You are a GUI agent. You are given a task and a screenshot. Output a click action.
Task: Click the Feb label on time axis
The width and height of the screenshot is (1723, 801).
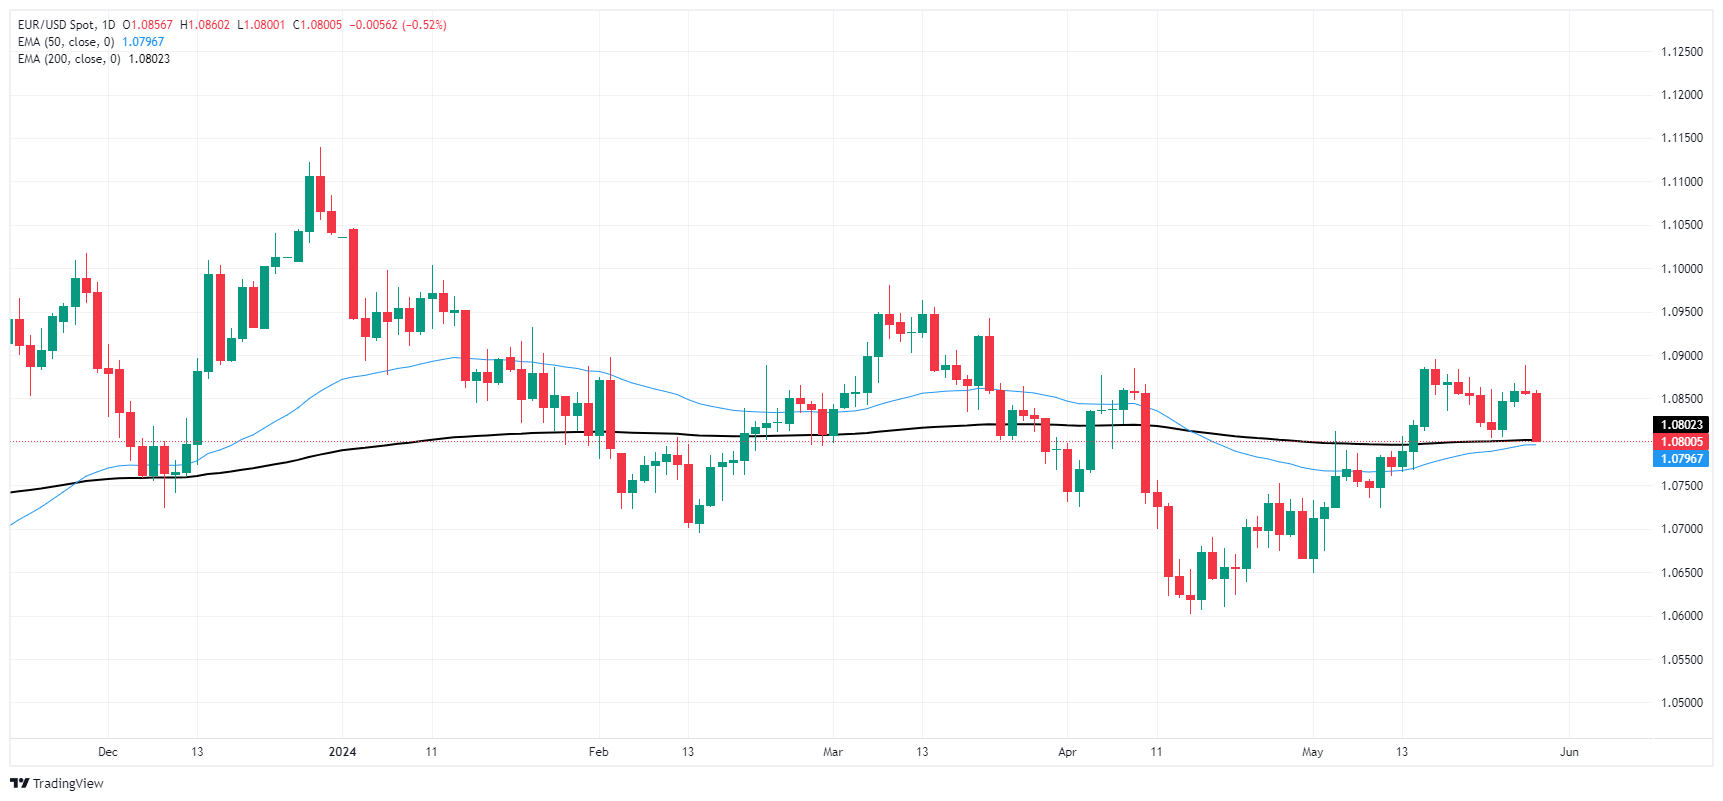[598, 752]
